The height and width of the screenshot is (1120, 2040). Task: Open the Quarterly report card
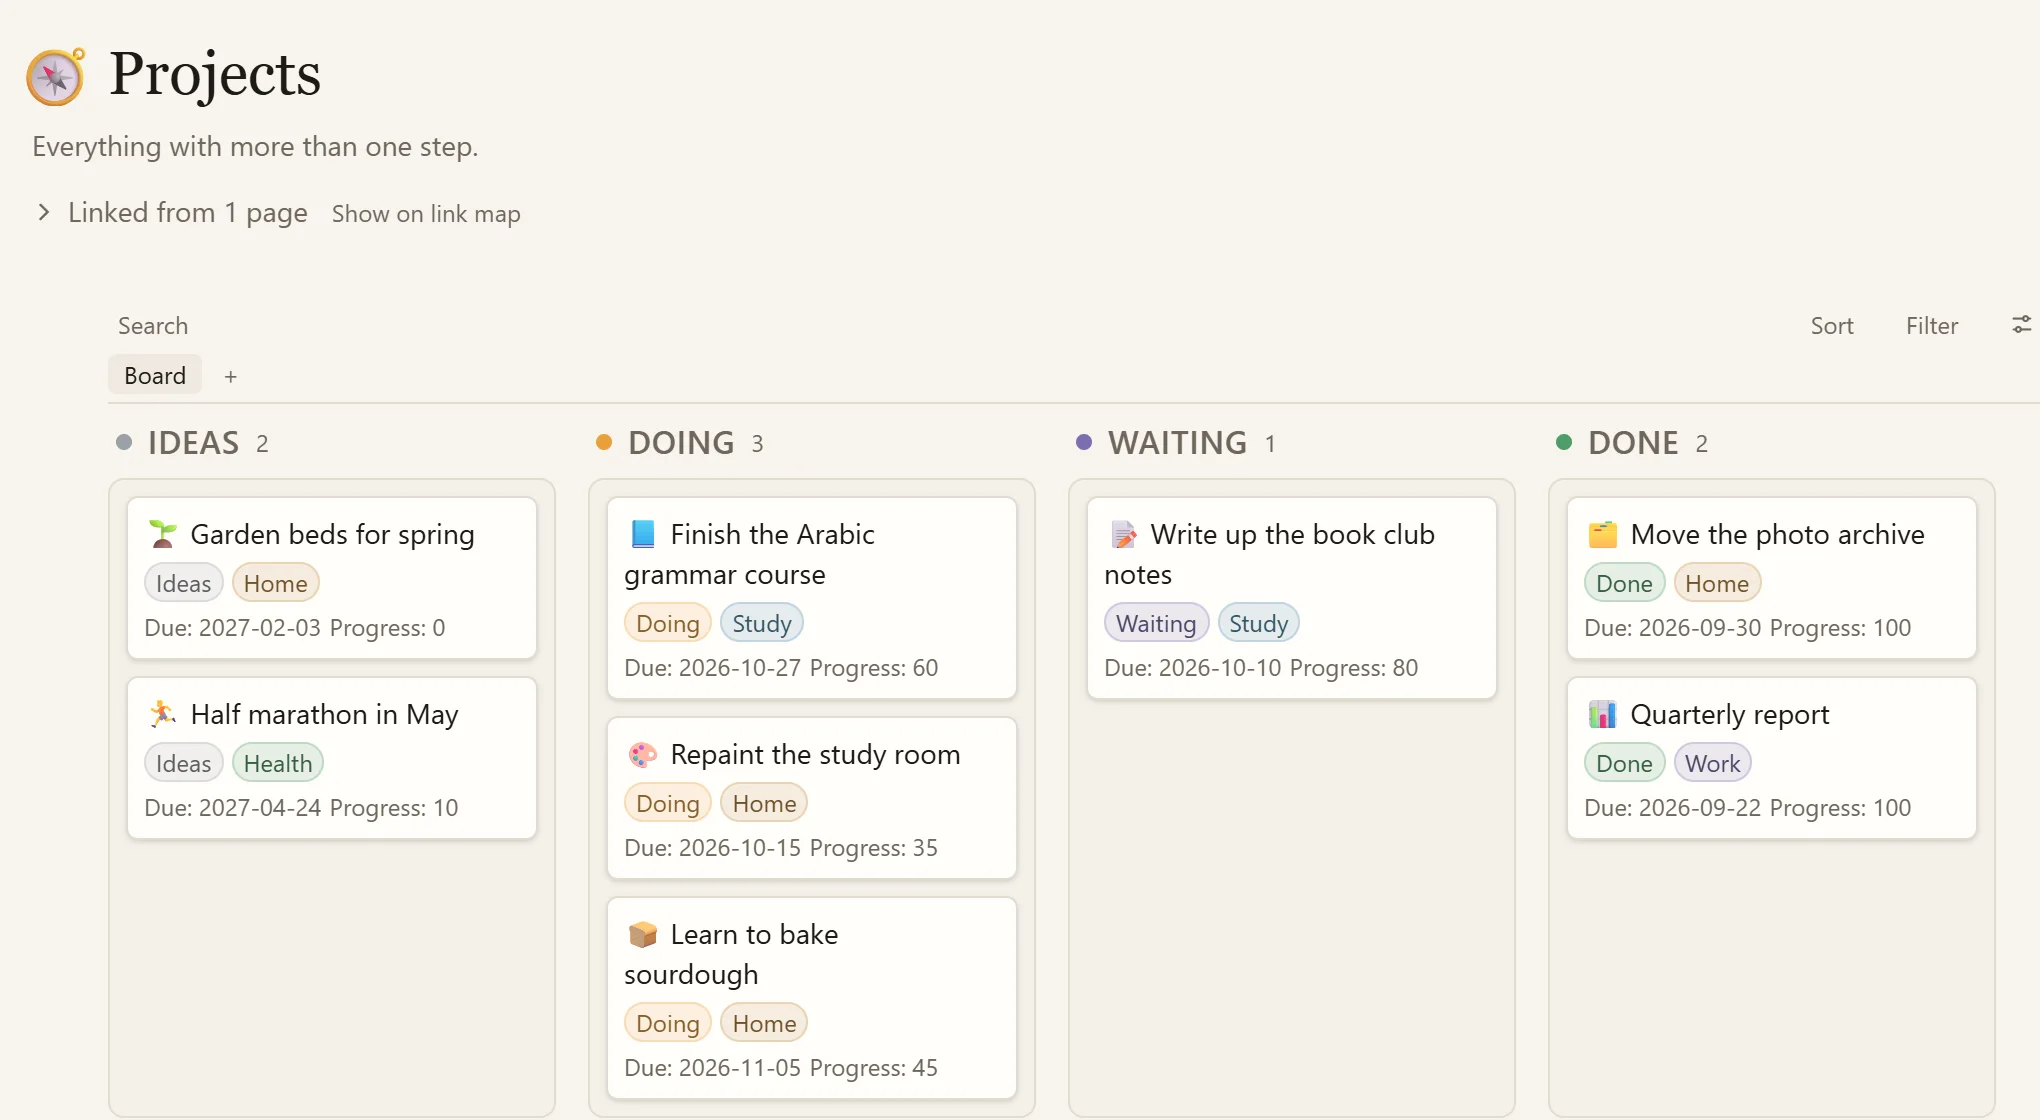pos(1772,758)
